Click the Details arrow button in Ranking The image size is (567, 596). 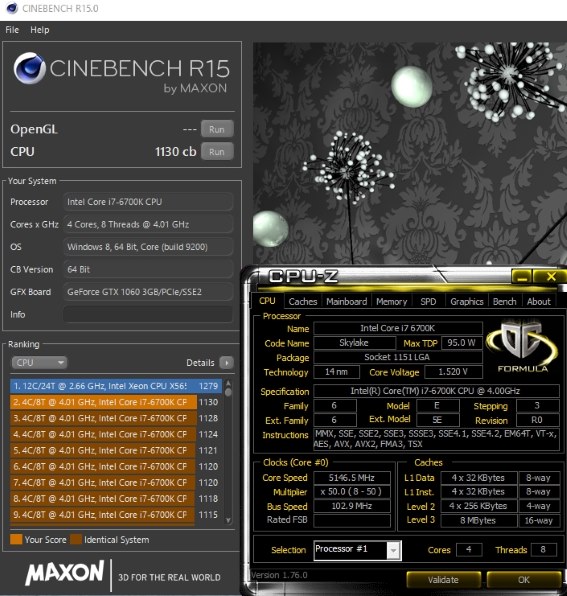click(x=226, y=363)
